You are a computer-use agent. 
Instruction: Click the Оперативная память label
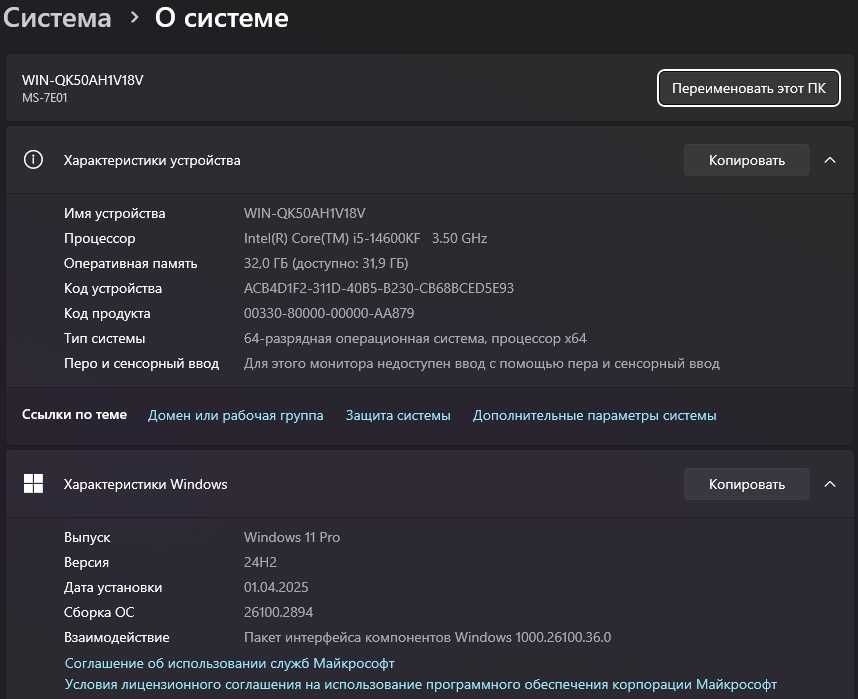pyautogui.click(x=130, y=264)
